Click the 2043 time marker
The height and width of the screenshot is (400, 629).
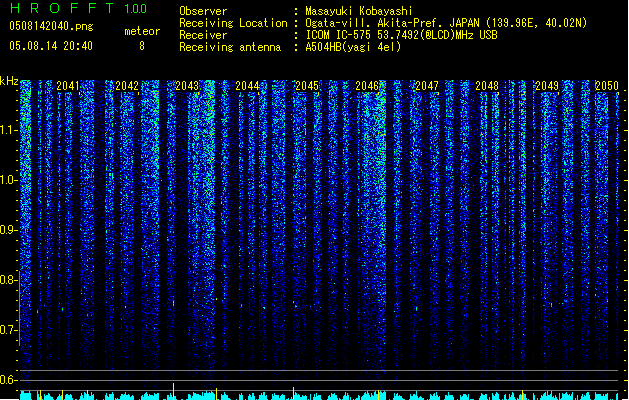pos(187,86)
